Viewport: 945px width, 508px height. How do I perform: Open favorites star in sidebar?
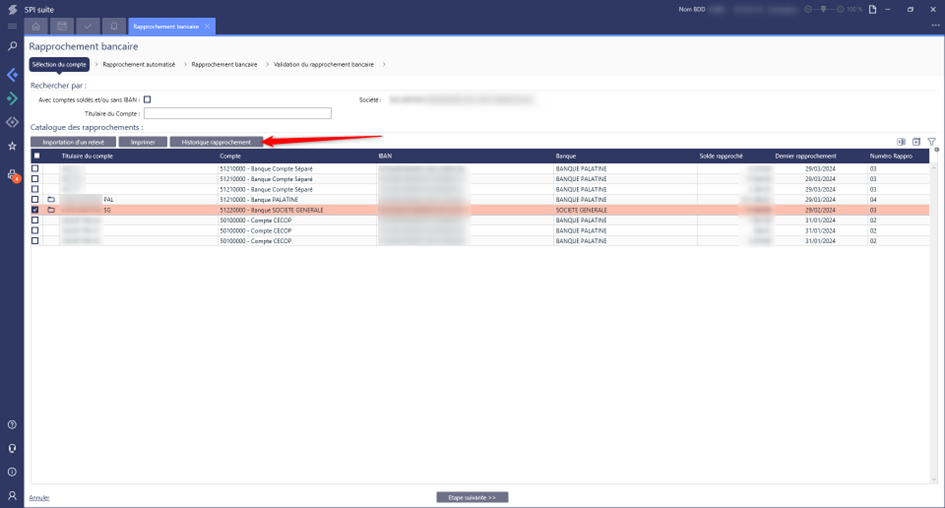[12, 146]
